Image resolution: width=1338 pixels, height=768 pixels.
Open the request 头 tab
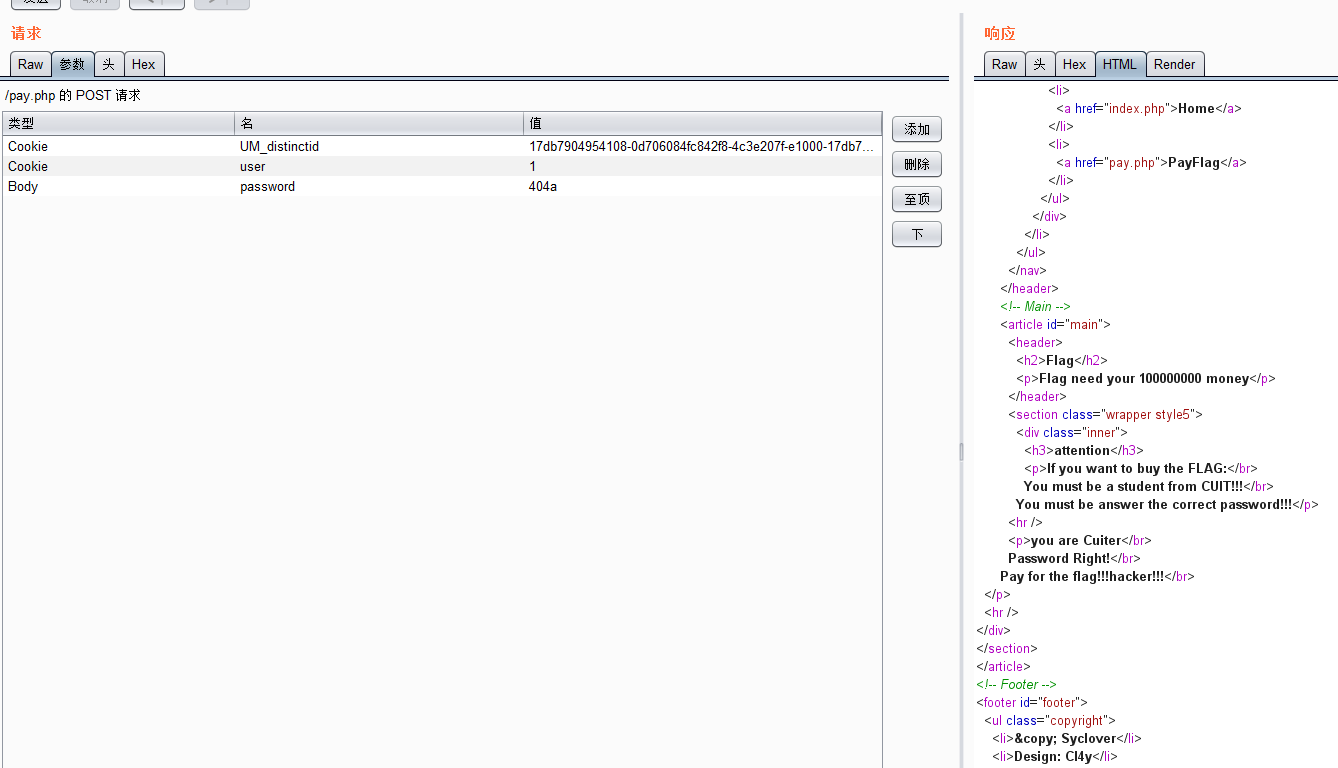tap(108, 64)
